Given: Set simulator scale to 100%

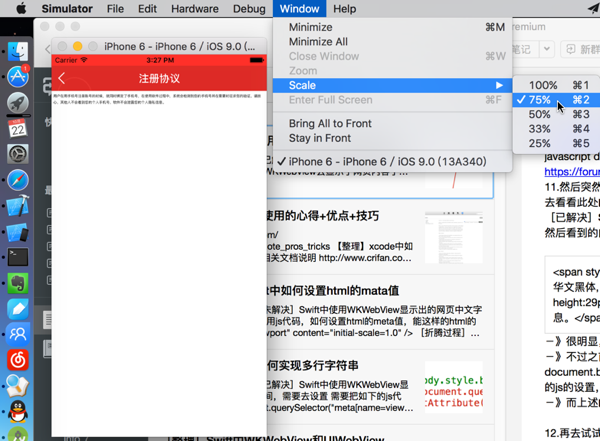Looking at the screenshot, I should pyautogui.click(x=557, y=85).
